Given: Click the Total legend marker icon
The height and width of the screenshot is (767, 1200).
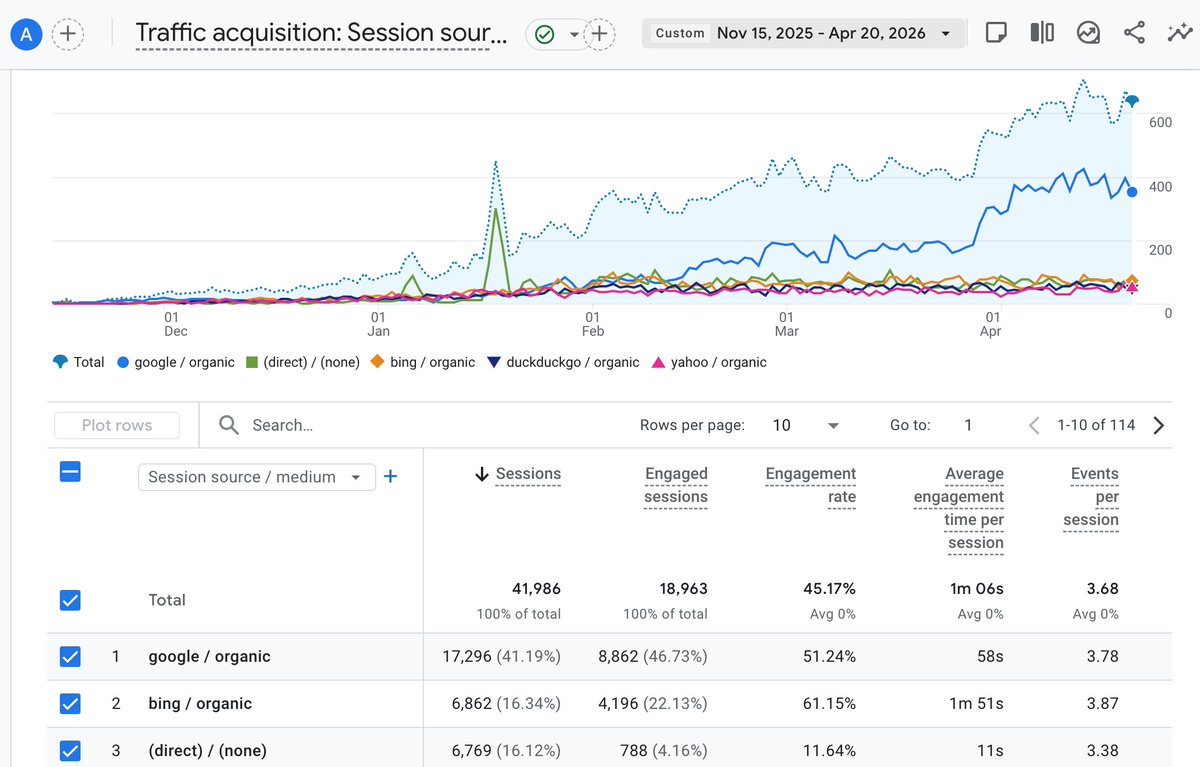Looking at the screenshot, I should [x=61, y=362].
